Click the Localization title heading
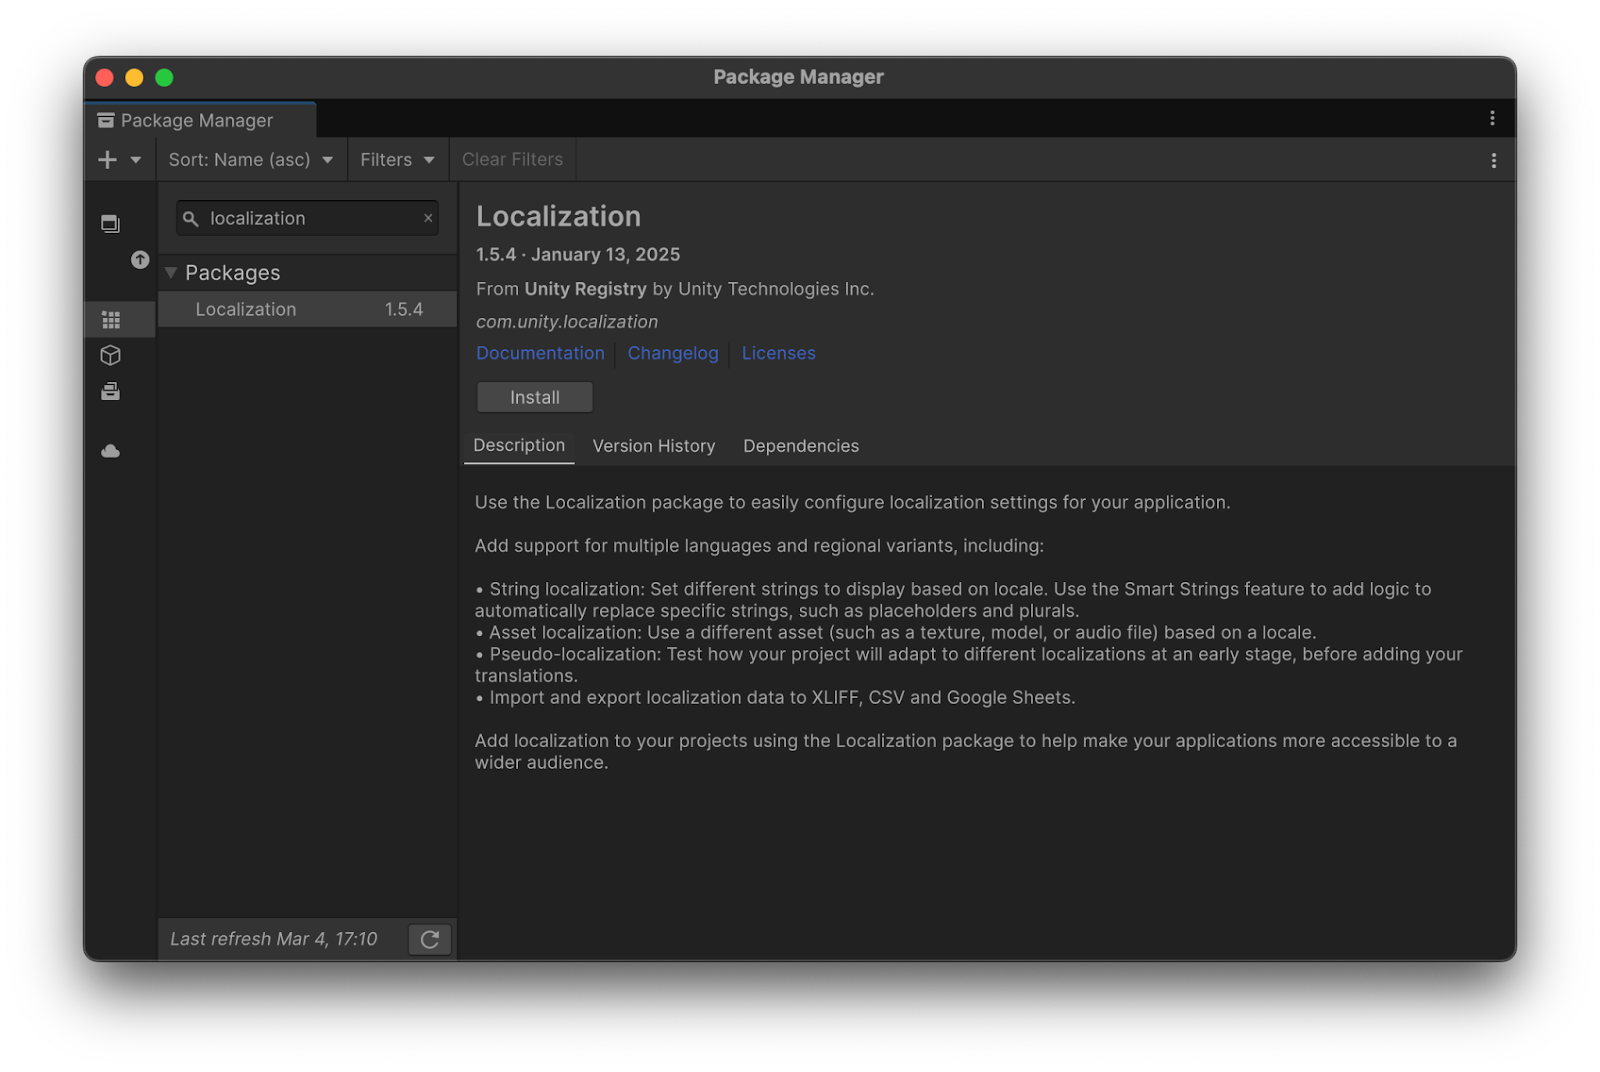 click(558, 217)
